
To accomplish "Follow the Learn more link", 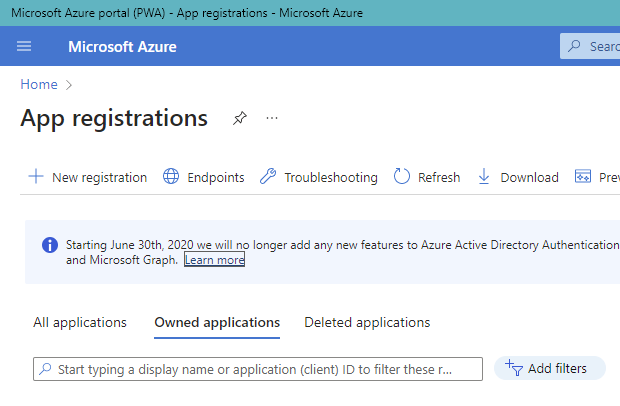I will click(214, 260).
